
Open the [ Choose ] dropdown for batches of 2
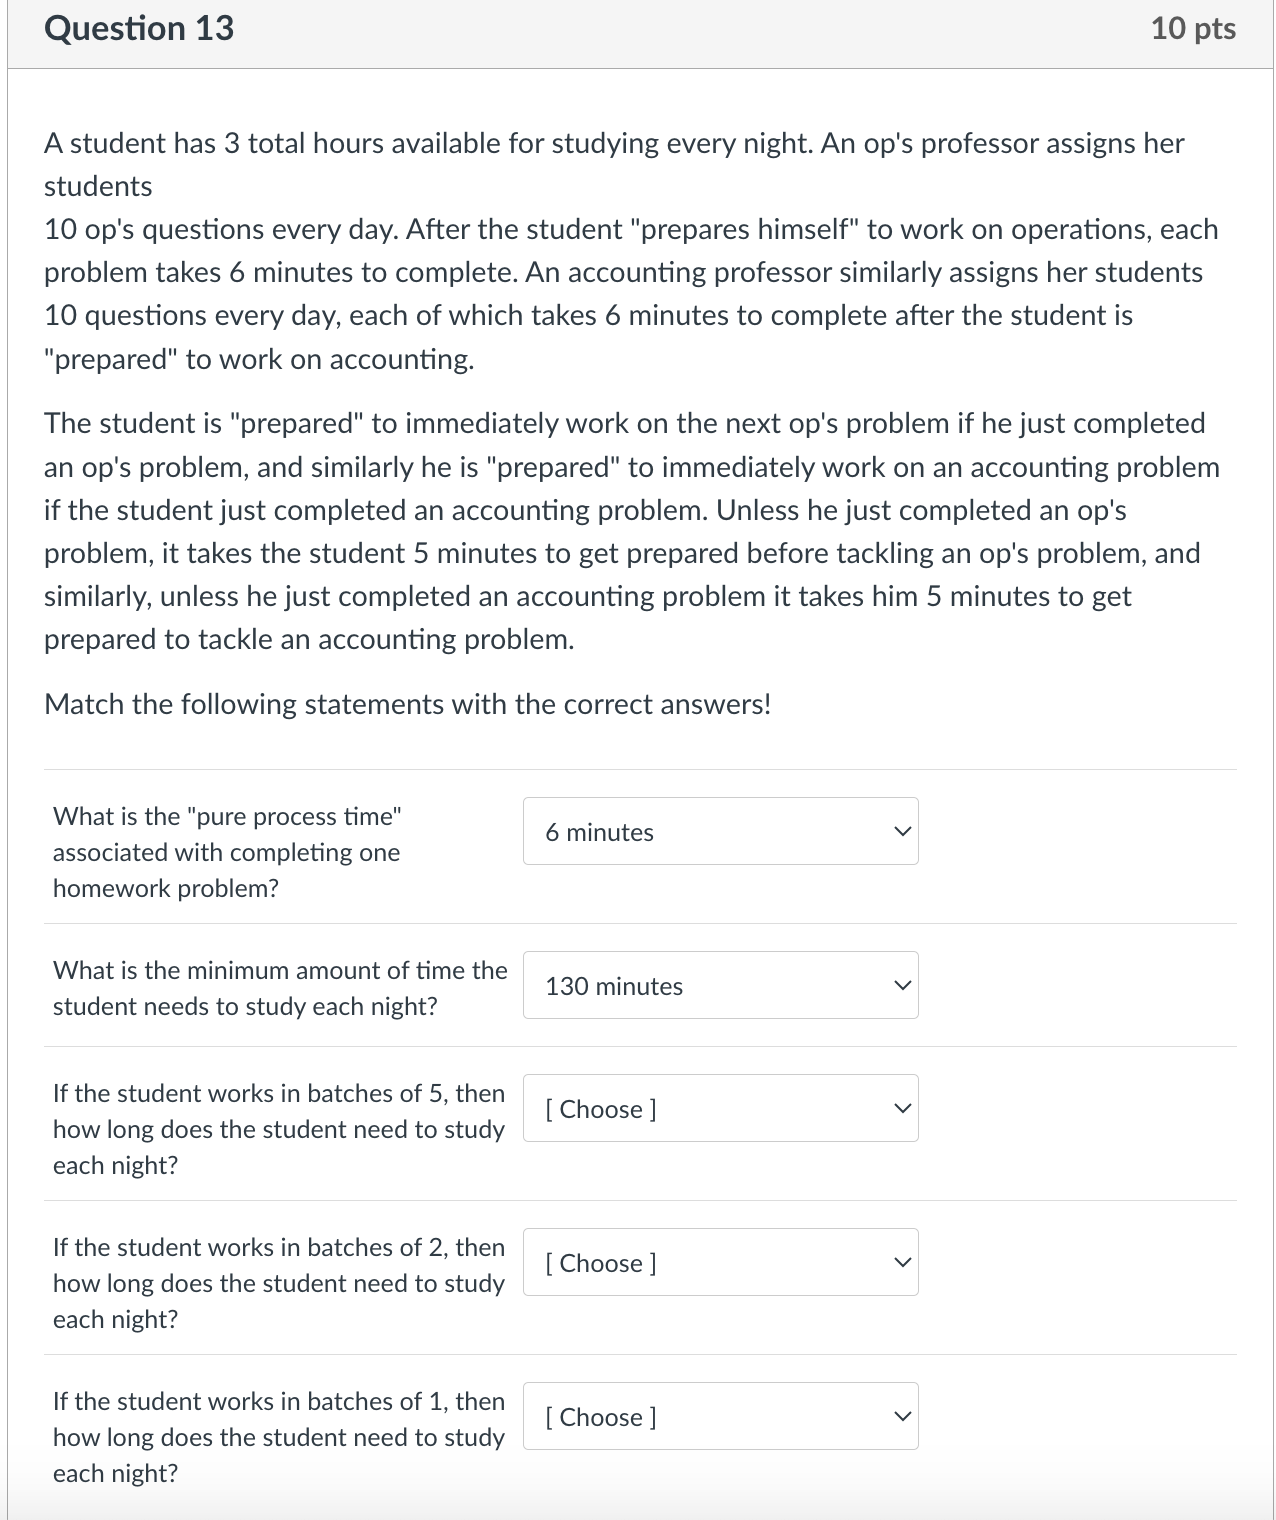[x=700, y=1262]
